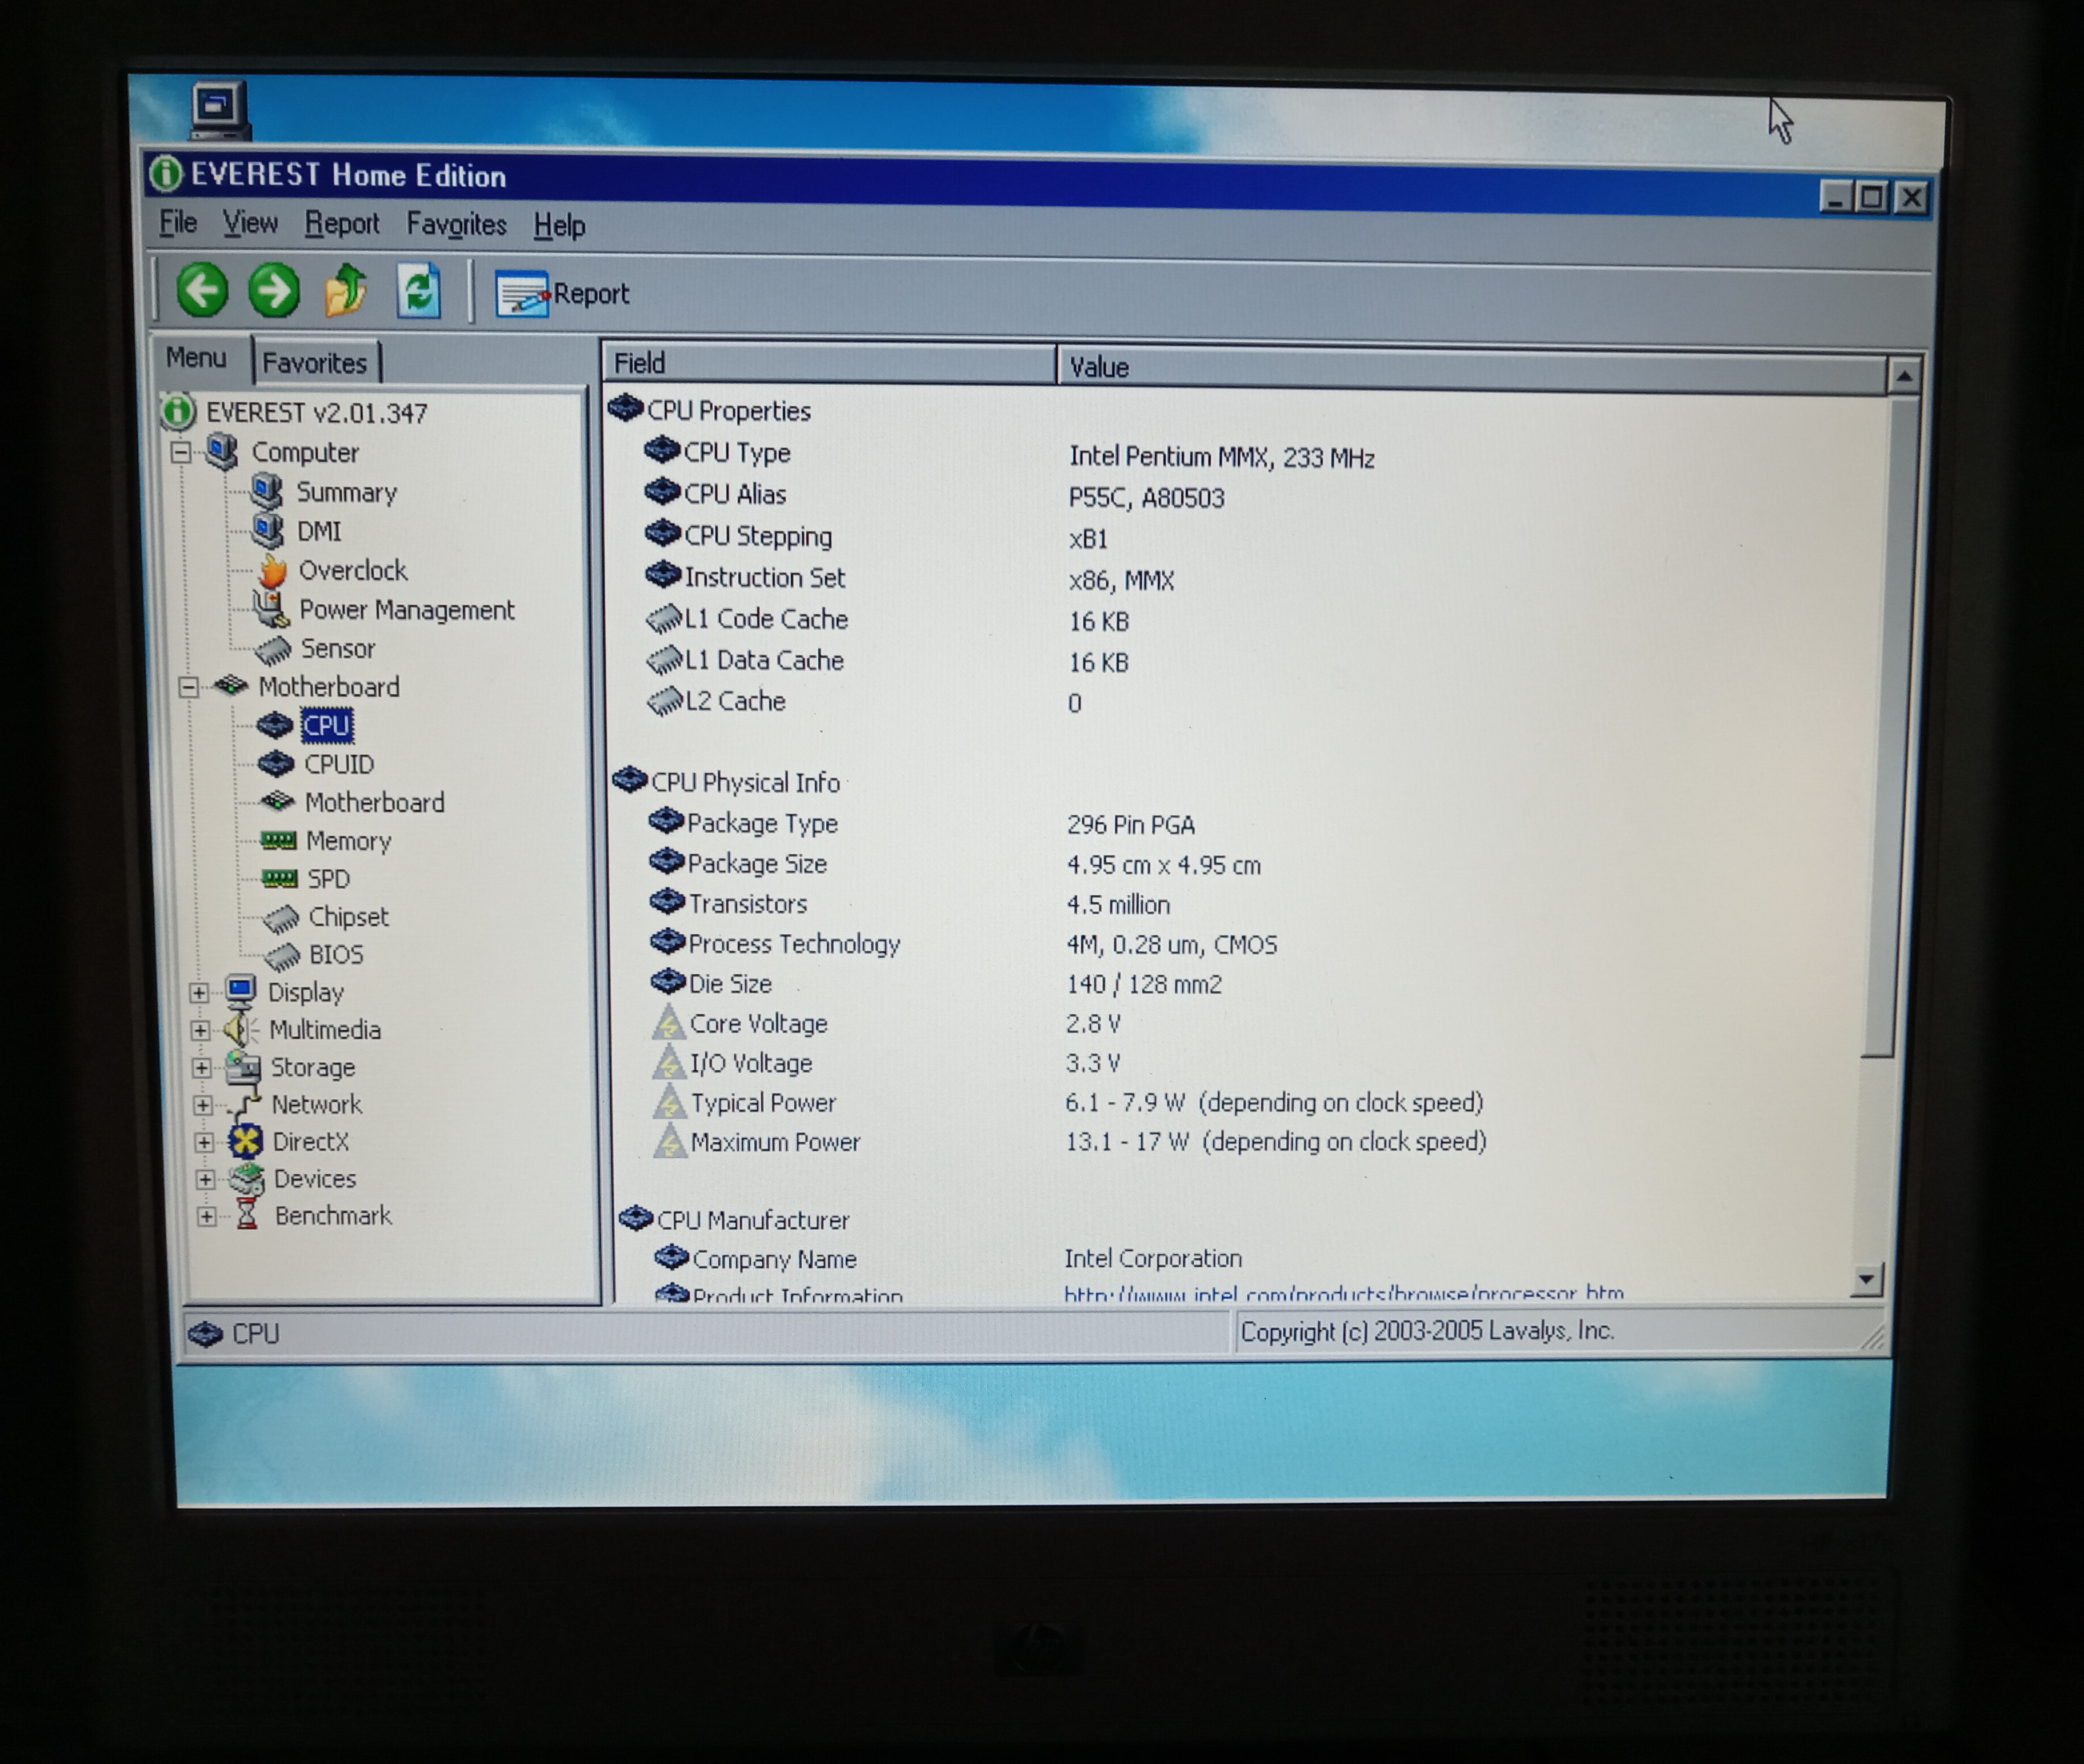This screenshot has height=1764, width=2084.
Task: Open the Sensor page
Action: [x=337, y=649]
